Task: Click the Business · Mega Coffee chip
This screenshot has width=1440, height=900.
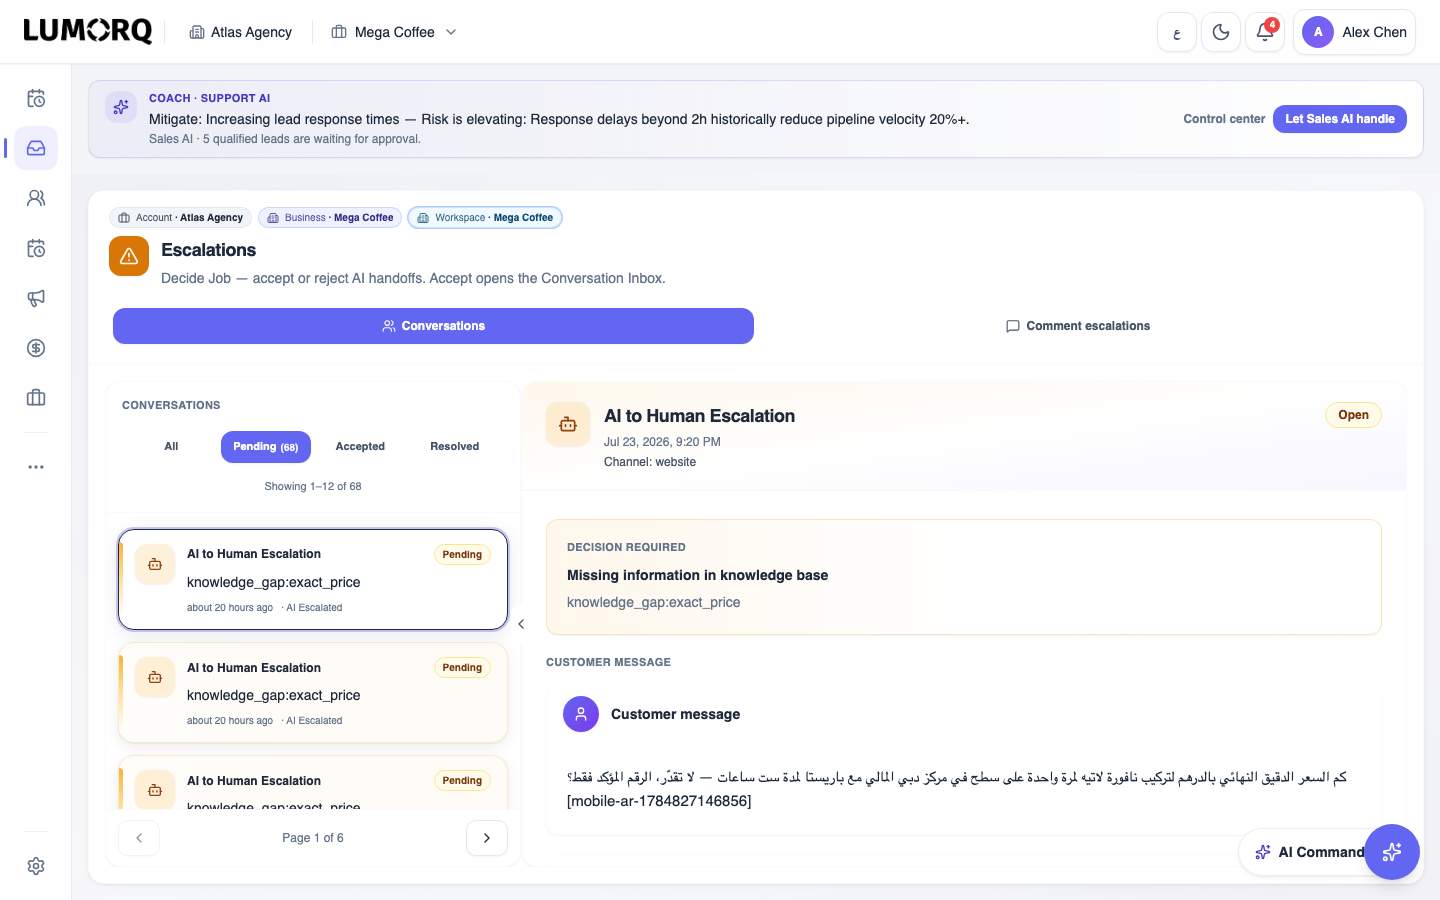Action: (330, 218)
